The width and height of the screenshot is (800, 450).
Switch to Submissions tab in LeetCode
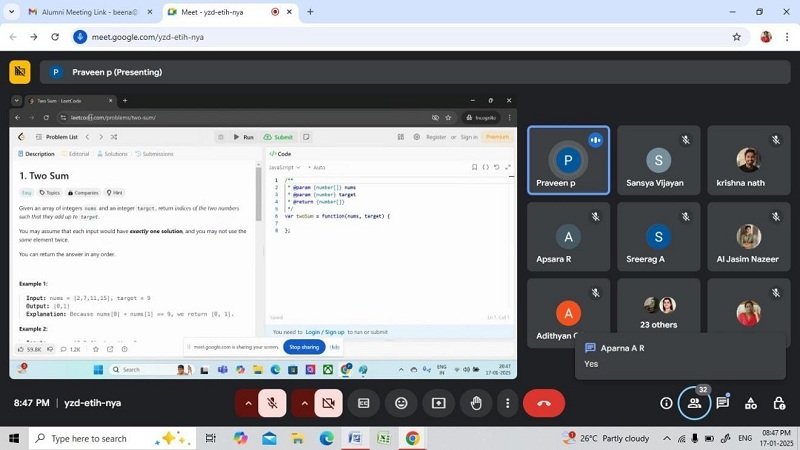[154, 154]
